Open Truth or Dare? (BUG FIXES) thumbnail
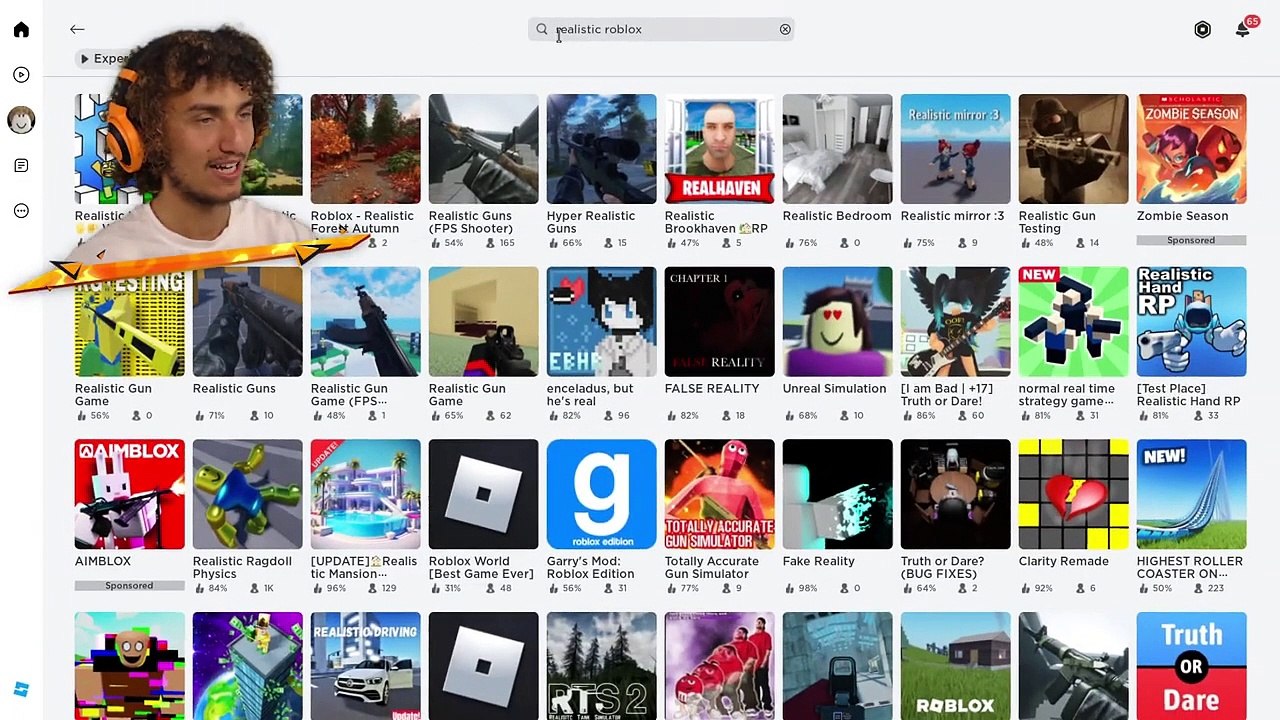The width and height of the screenshot is (1280, 720). tap(955, 494)
